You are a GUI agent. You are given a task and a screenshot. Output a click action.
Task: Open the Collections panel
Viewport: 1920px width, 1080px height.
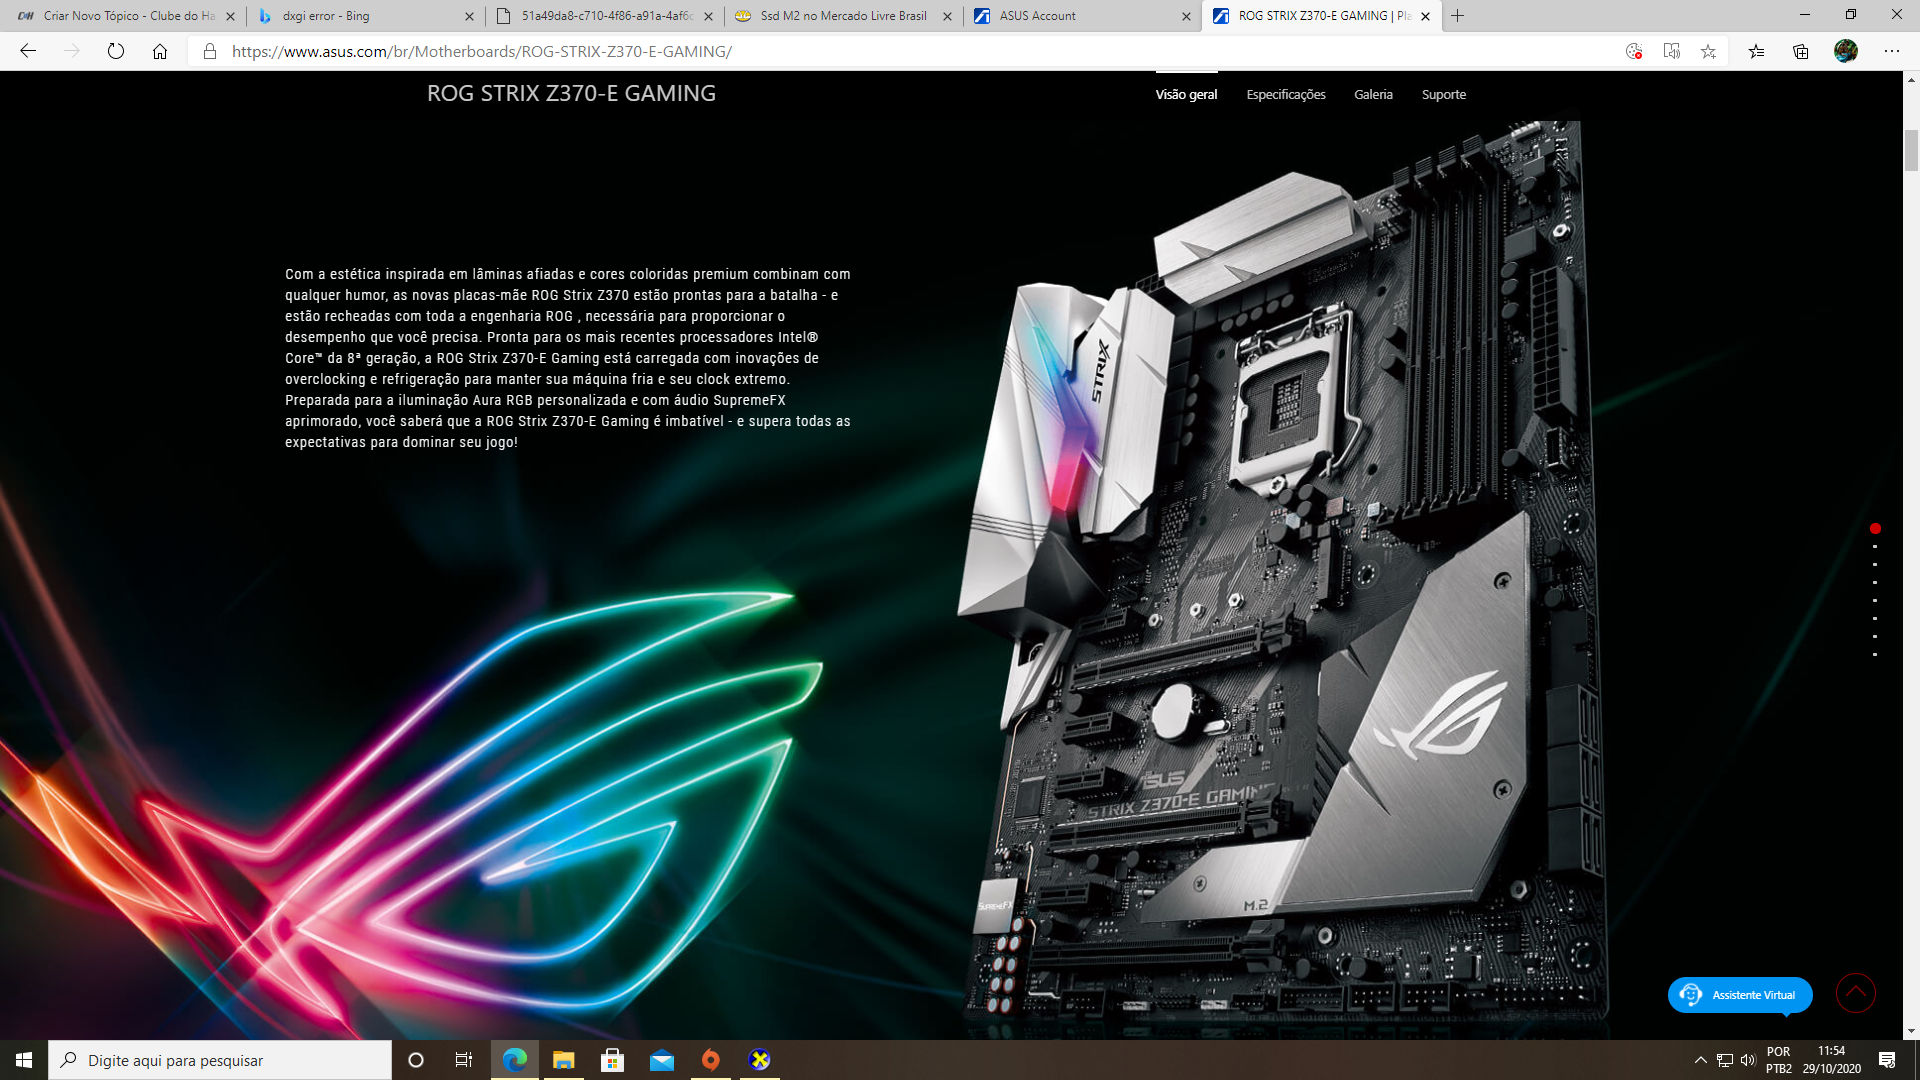click(x=1801, y=51)
